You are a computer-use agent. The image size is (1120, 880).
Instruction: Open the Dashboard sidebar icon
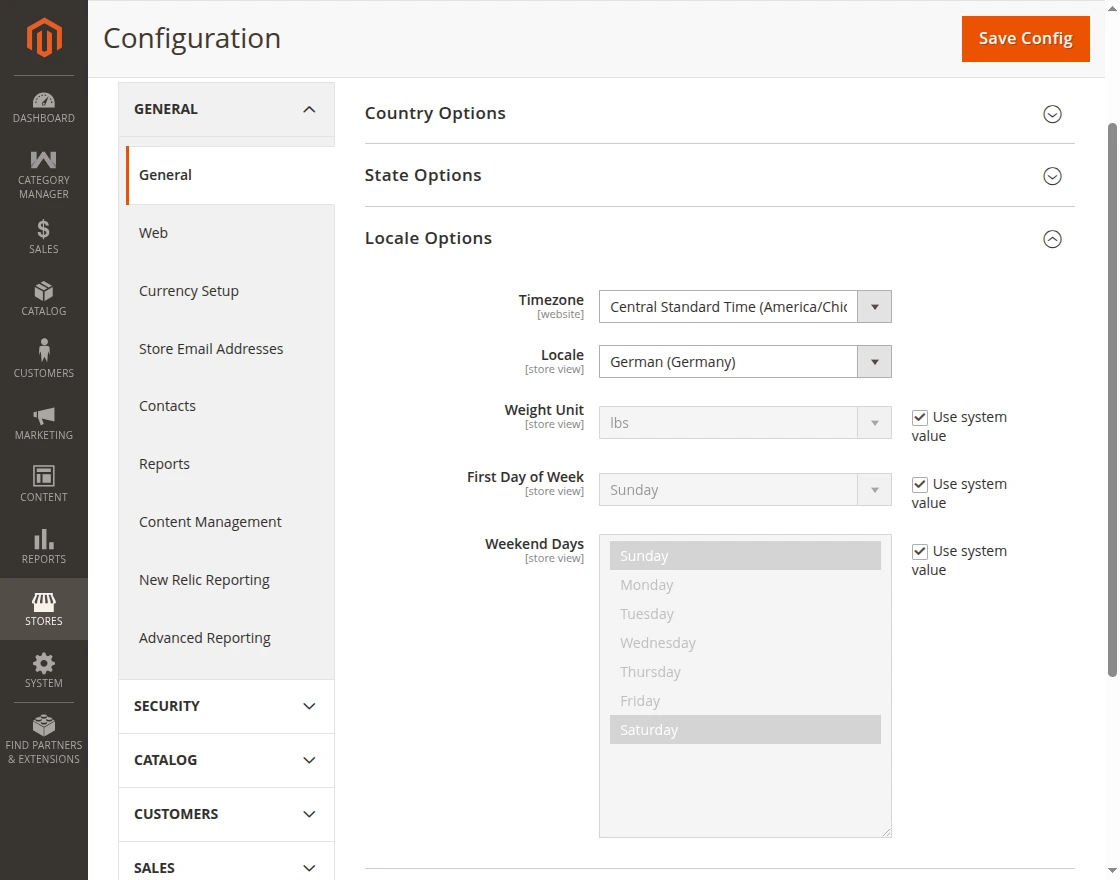click(44, 108)
